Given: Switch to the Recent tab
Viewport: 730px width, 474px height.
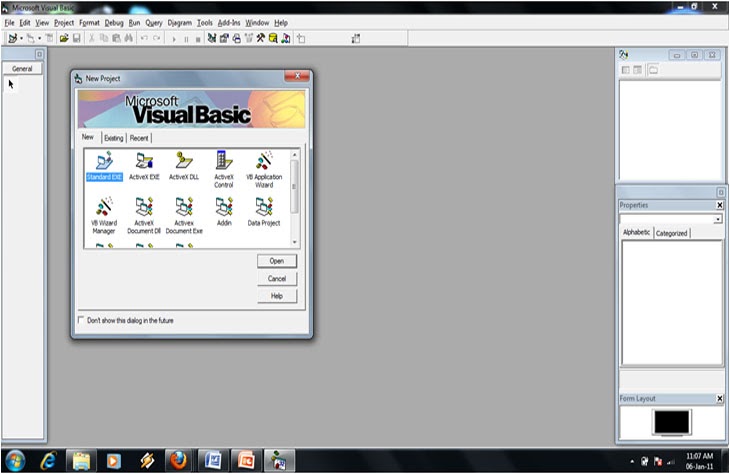Looking at the screenshot, I should 139,138.
